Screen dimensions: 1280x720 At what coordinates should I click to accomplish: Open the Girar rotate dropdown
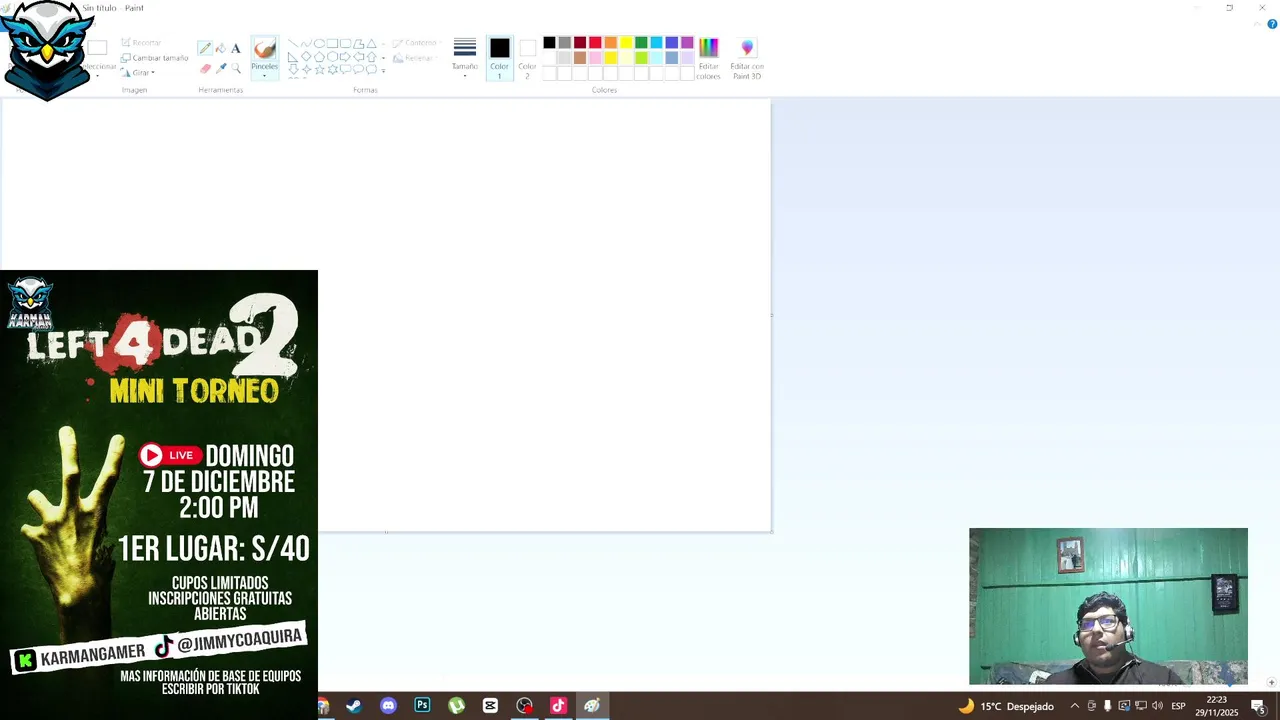(138, 72)
